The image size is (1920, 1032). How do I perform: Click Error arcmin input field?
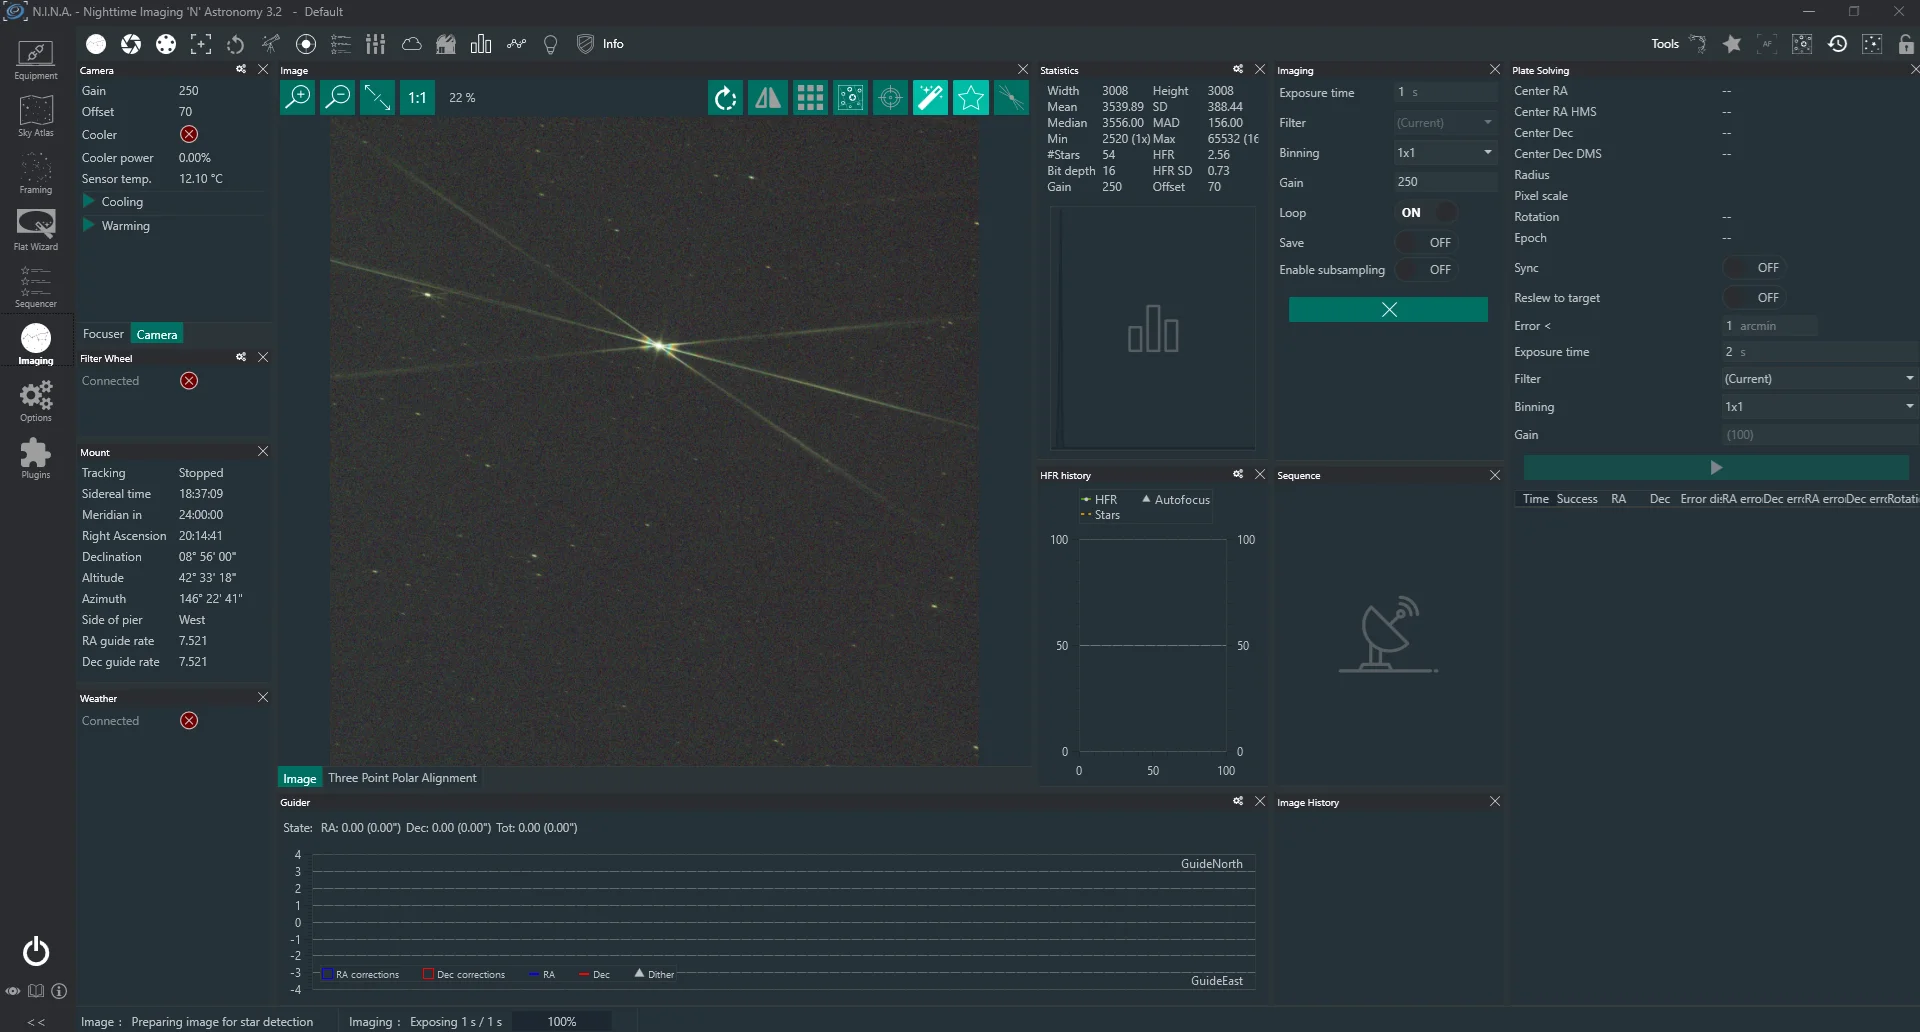click(1768, 326)
